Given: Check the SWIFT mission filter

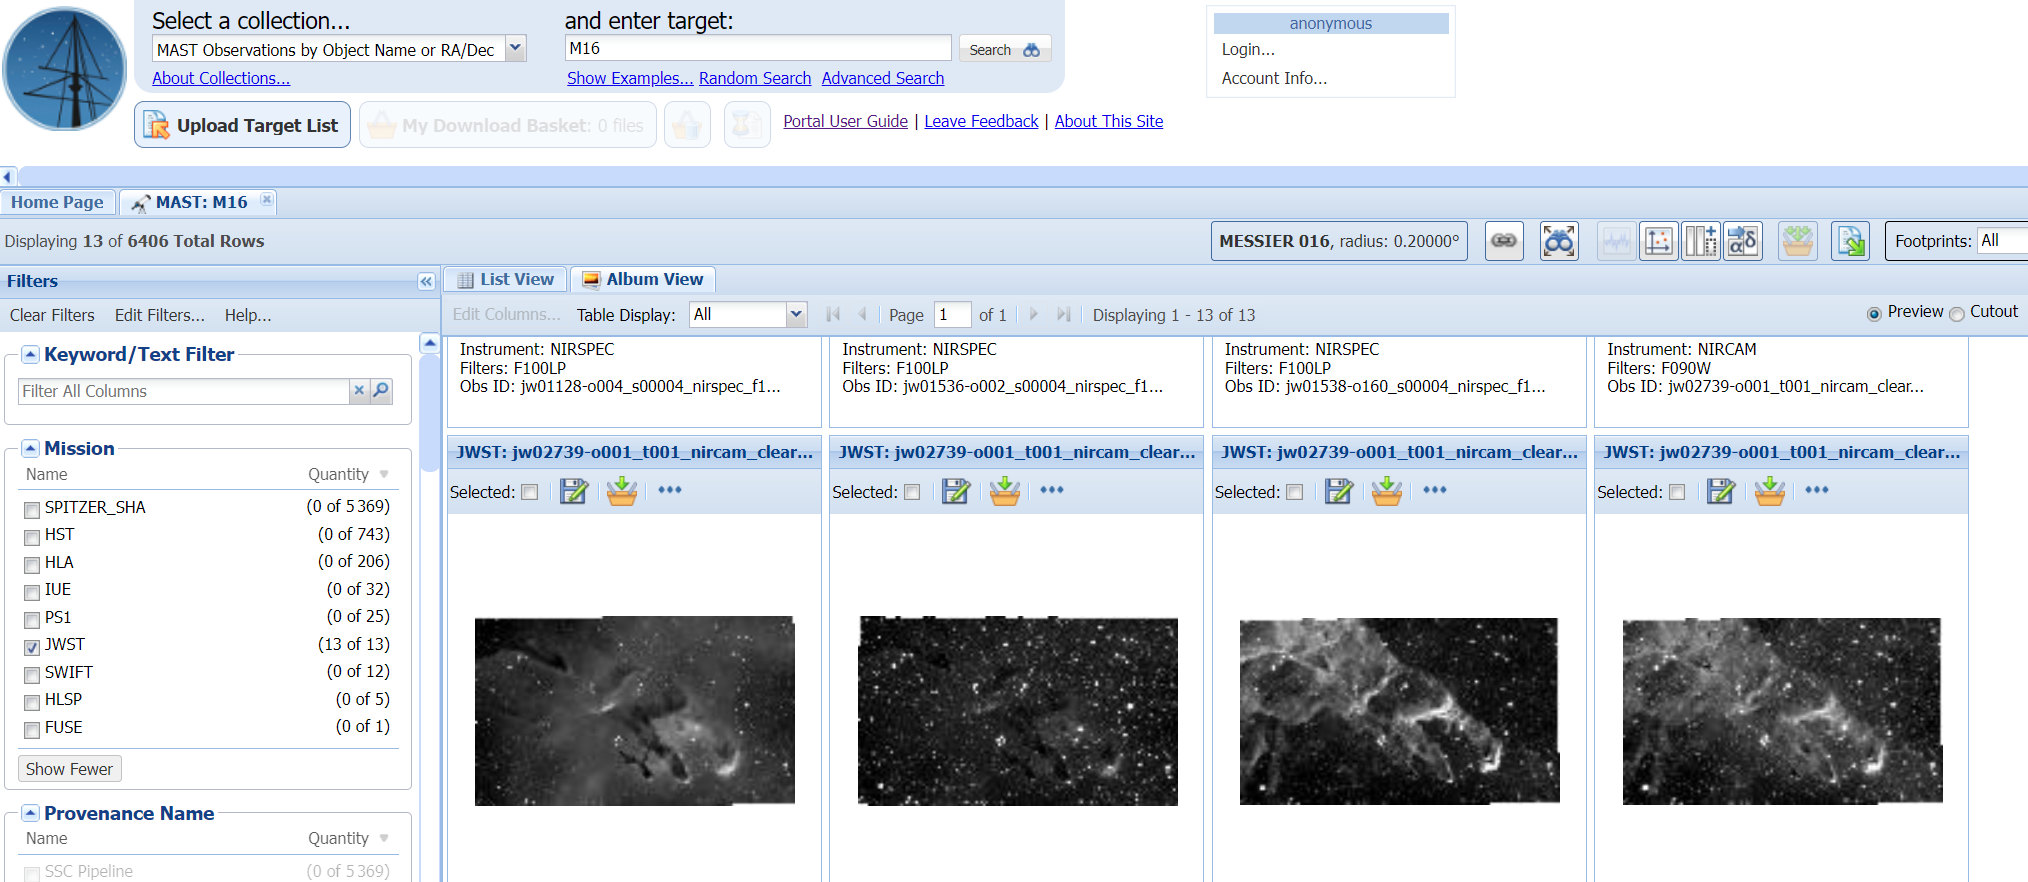Looking at the screenshot, I should pos(32,674).
